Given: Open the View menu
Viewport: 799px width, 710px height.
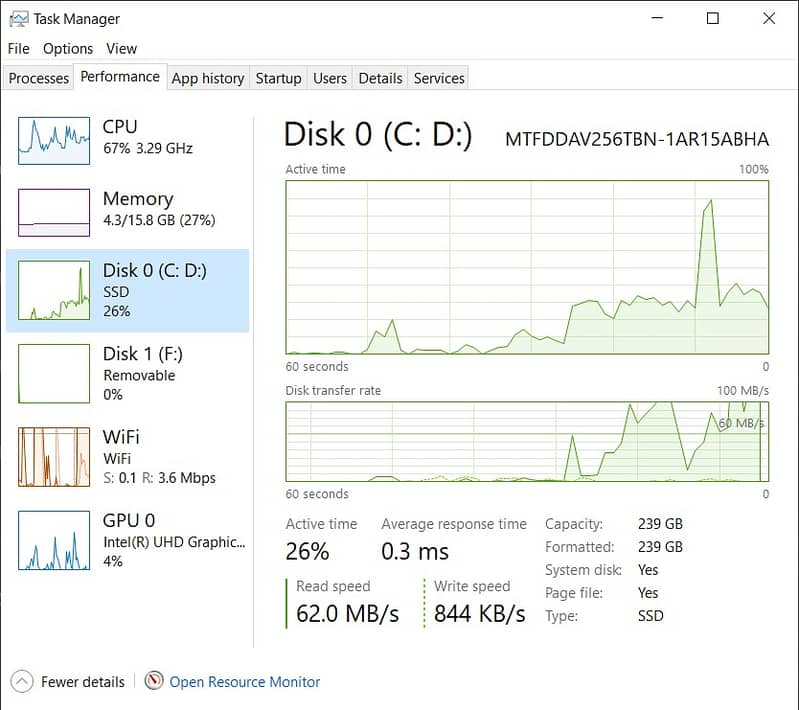Looking at the screenshot, I should tap(121, 48).
